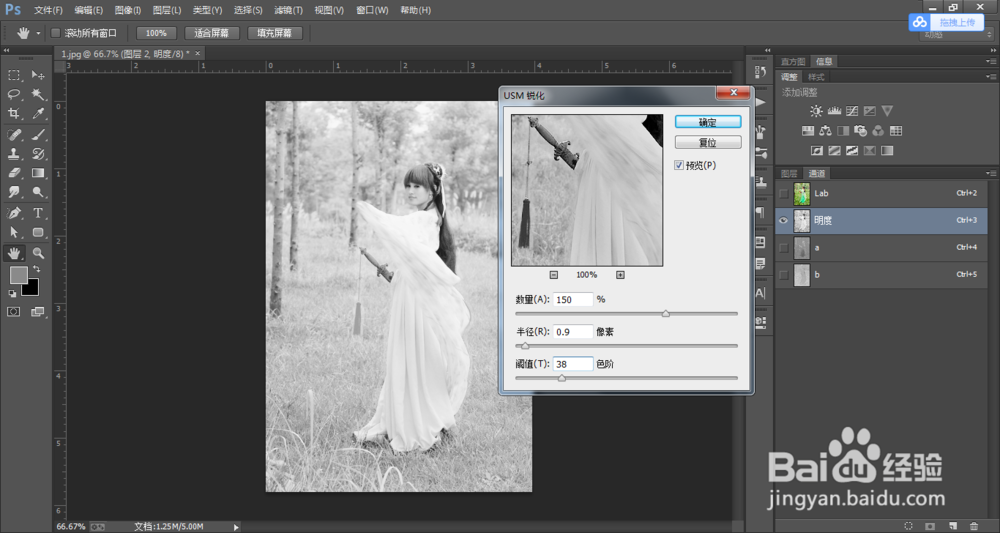This screenshot has width=1000, height=533.
Task: Click the 适合屏幕 button
Action: click(212, 33)
